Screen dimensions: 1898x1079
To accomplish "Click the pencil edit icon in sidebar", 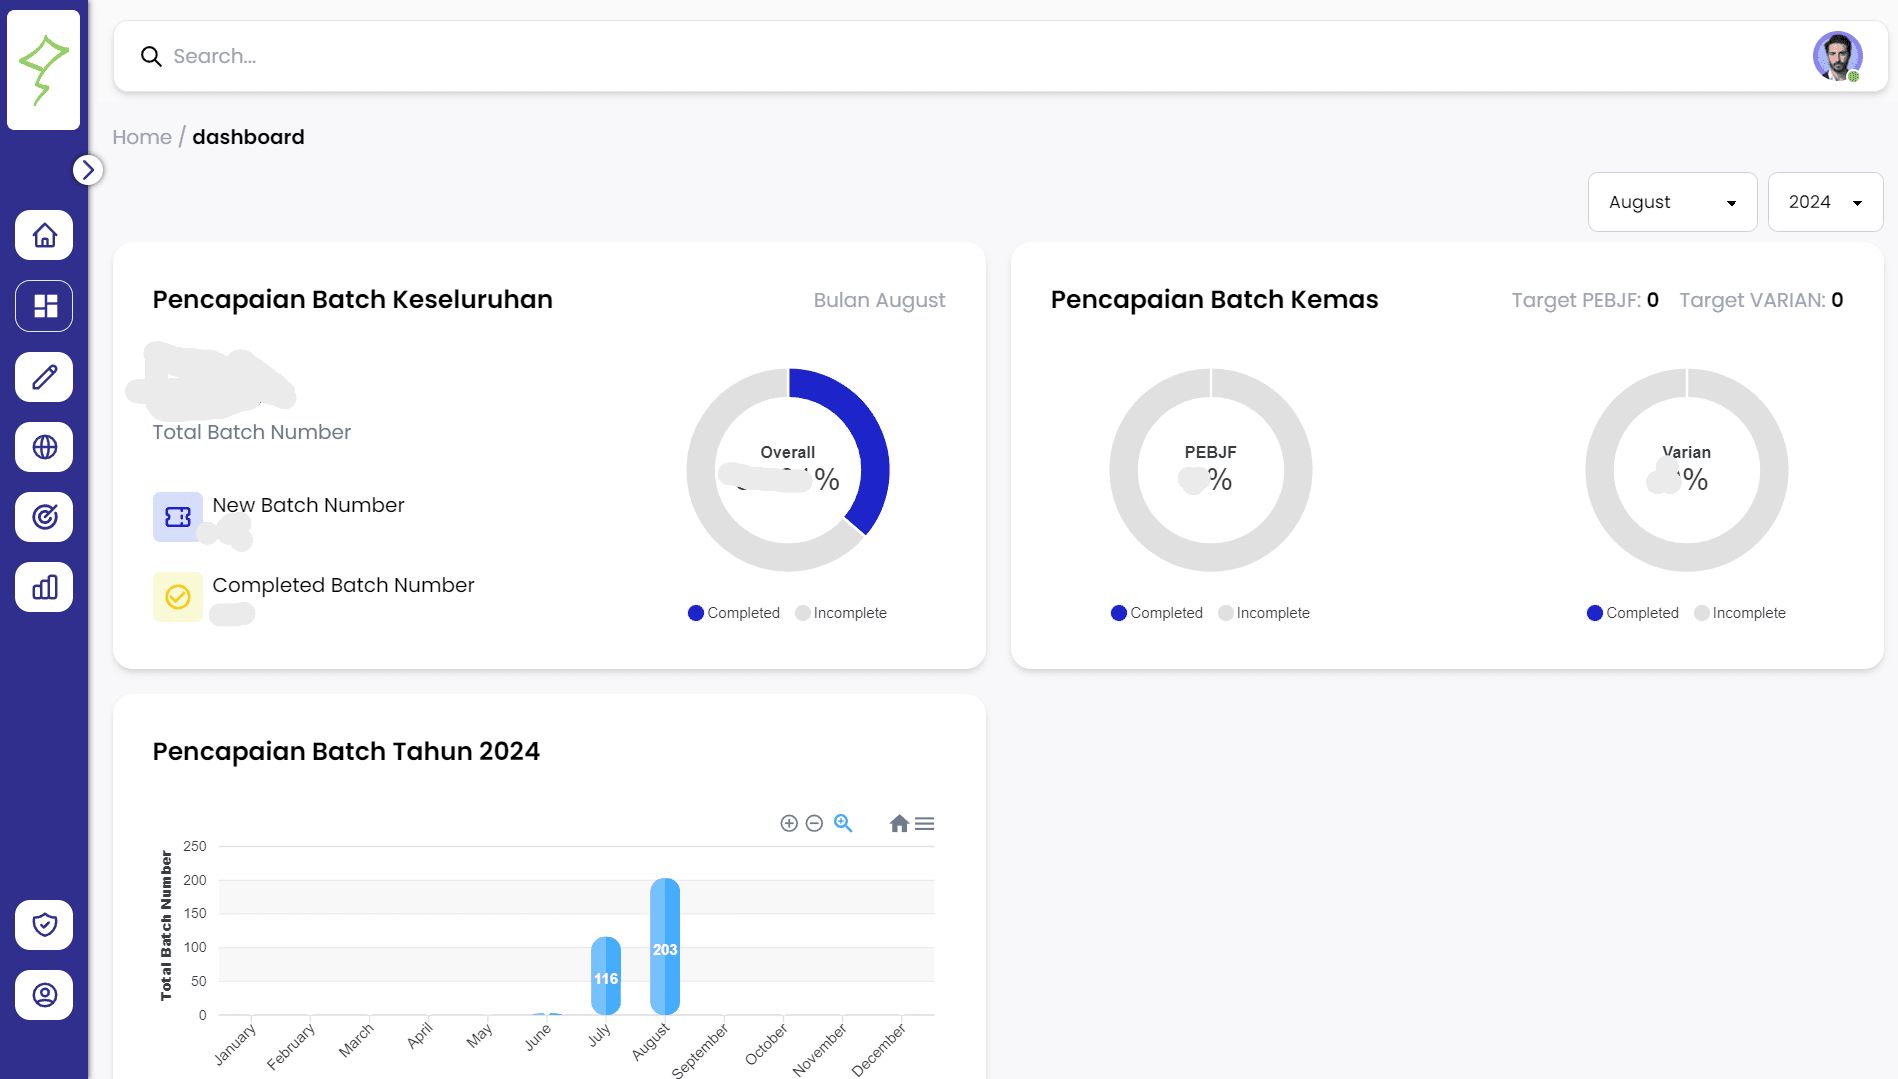I will tap(44, 377).
